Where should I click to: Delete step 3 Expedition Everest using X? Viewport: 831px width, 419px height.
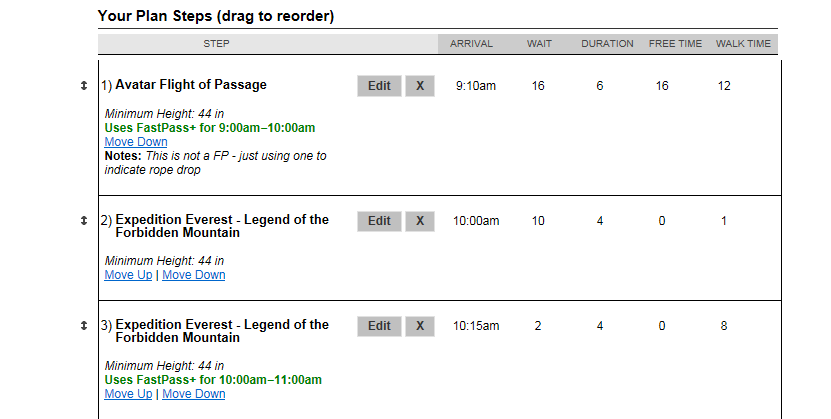[420, 326]
